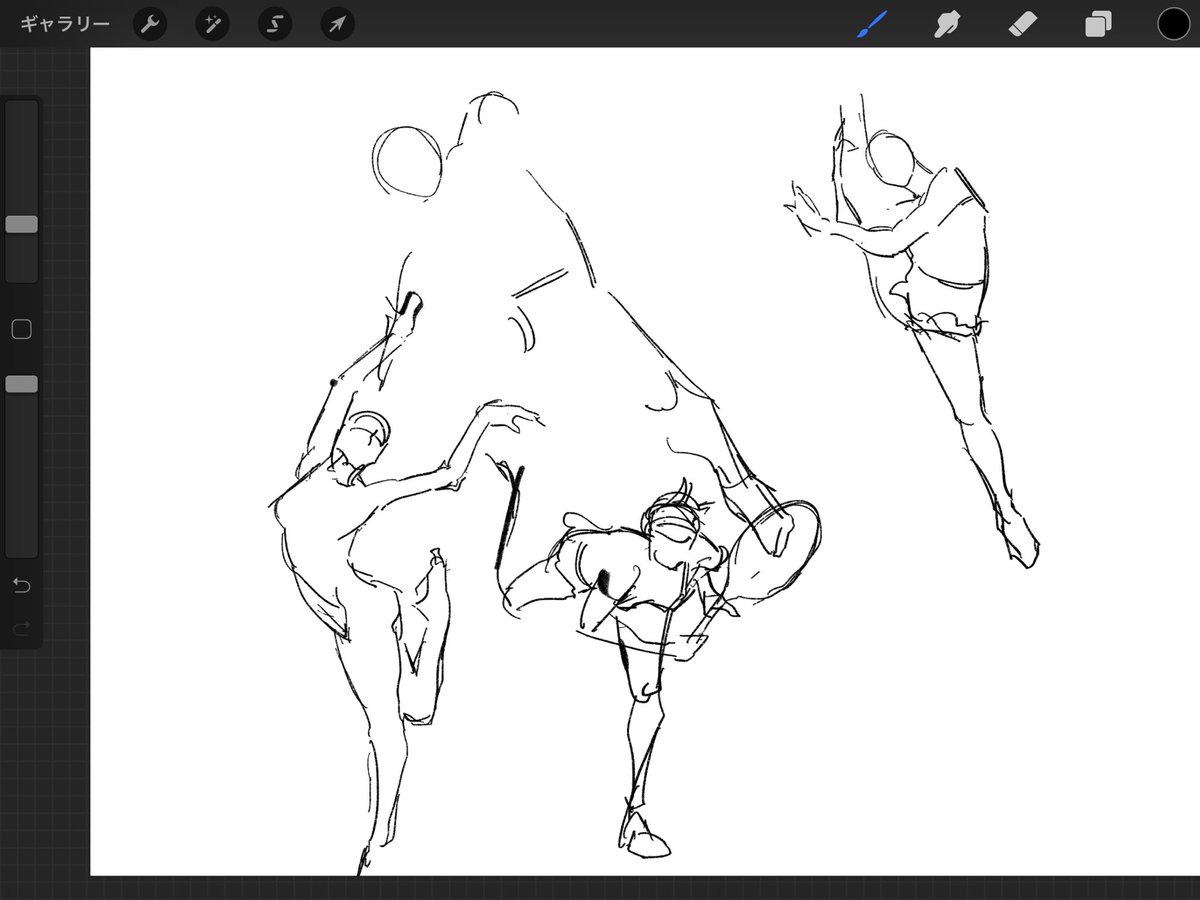
Task: Open the Layers panel
Action: [1097, 23]
